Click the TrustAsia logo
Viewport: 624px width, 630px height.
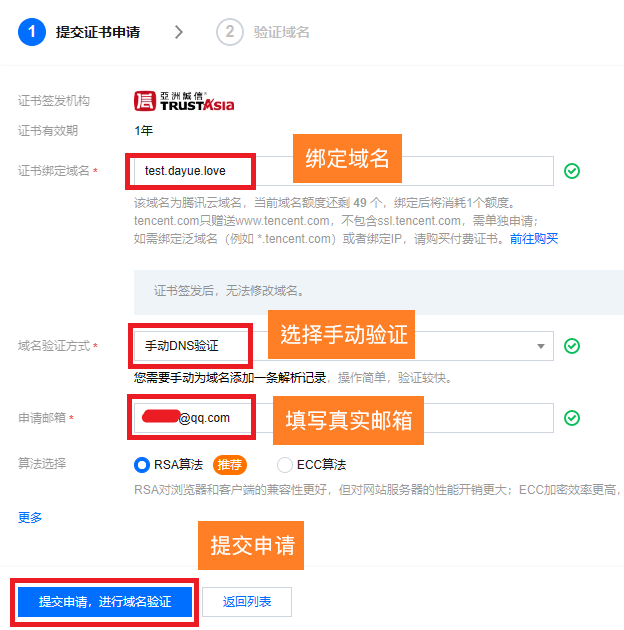(x=184, y=101)
